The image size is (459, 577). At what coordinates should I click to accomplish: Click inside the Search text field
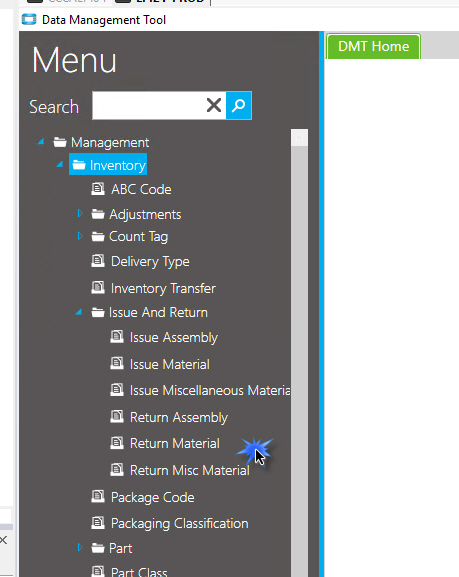pos(148,106)
